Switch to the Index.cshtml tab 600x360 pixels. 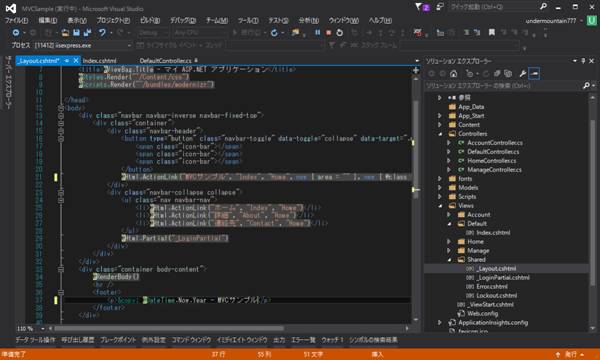pos(99,60)
